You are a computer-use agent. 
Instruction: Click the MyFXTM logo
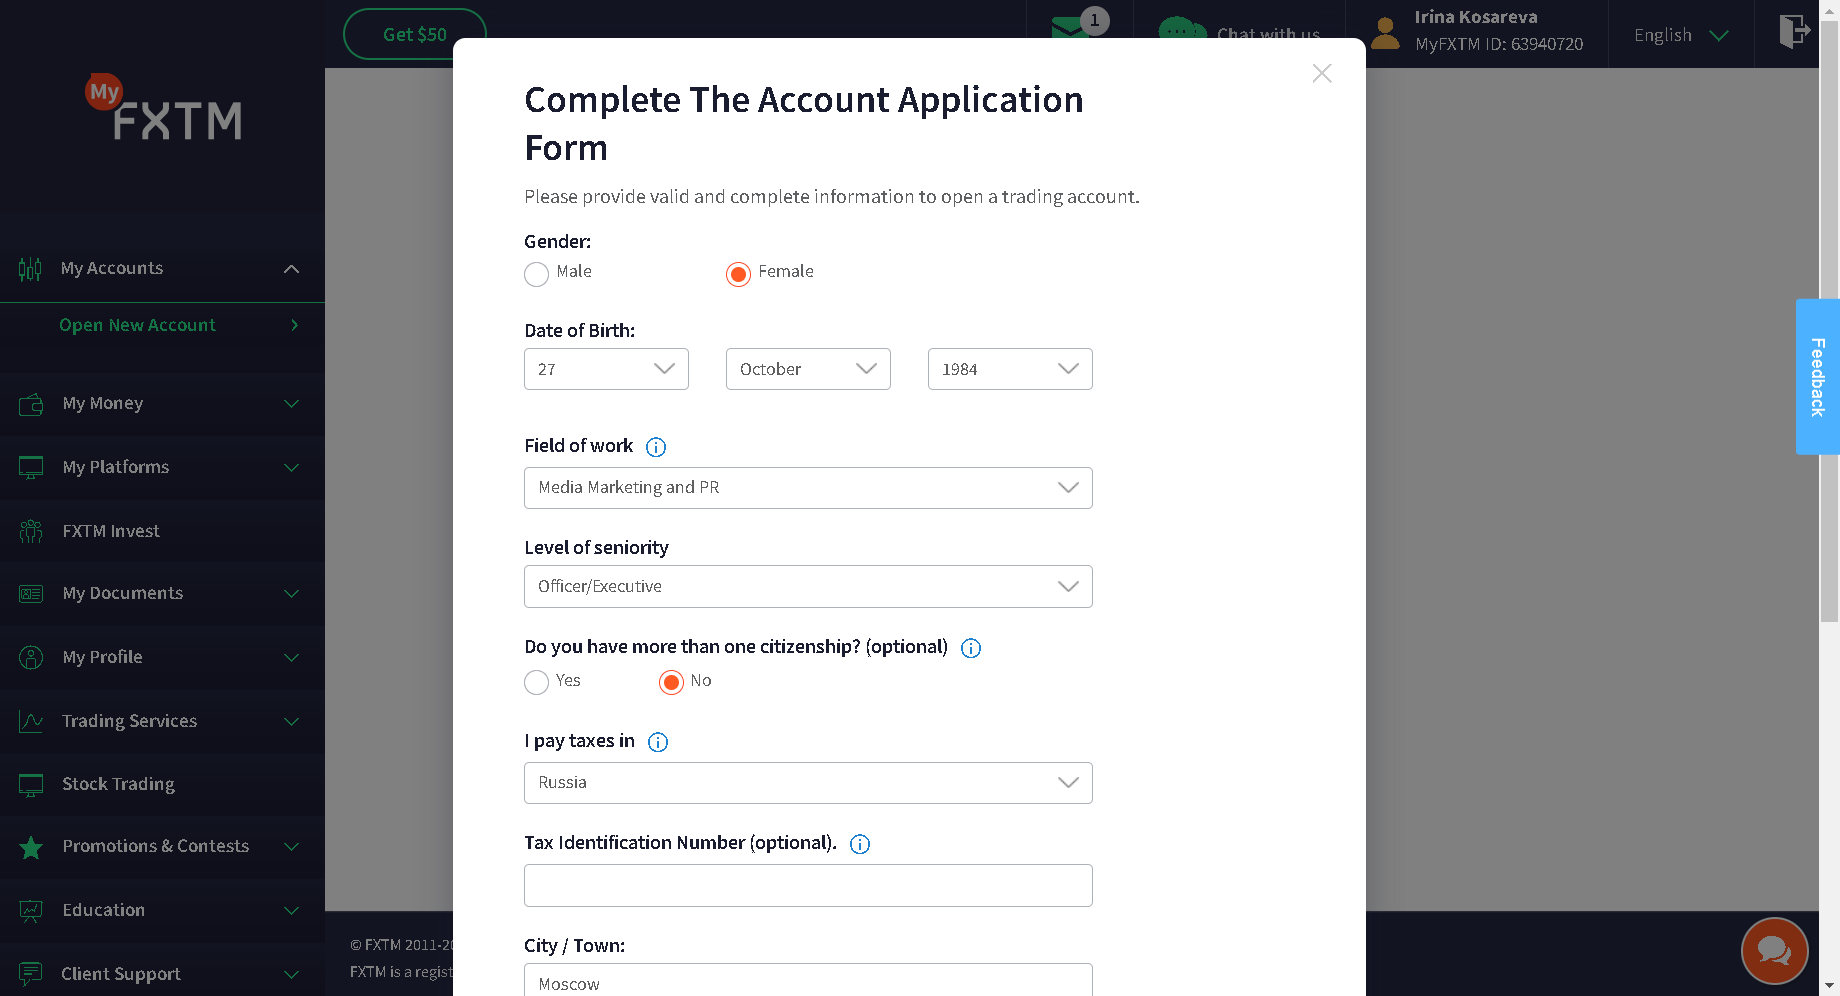pos(166,110)
